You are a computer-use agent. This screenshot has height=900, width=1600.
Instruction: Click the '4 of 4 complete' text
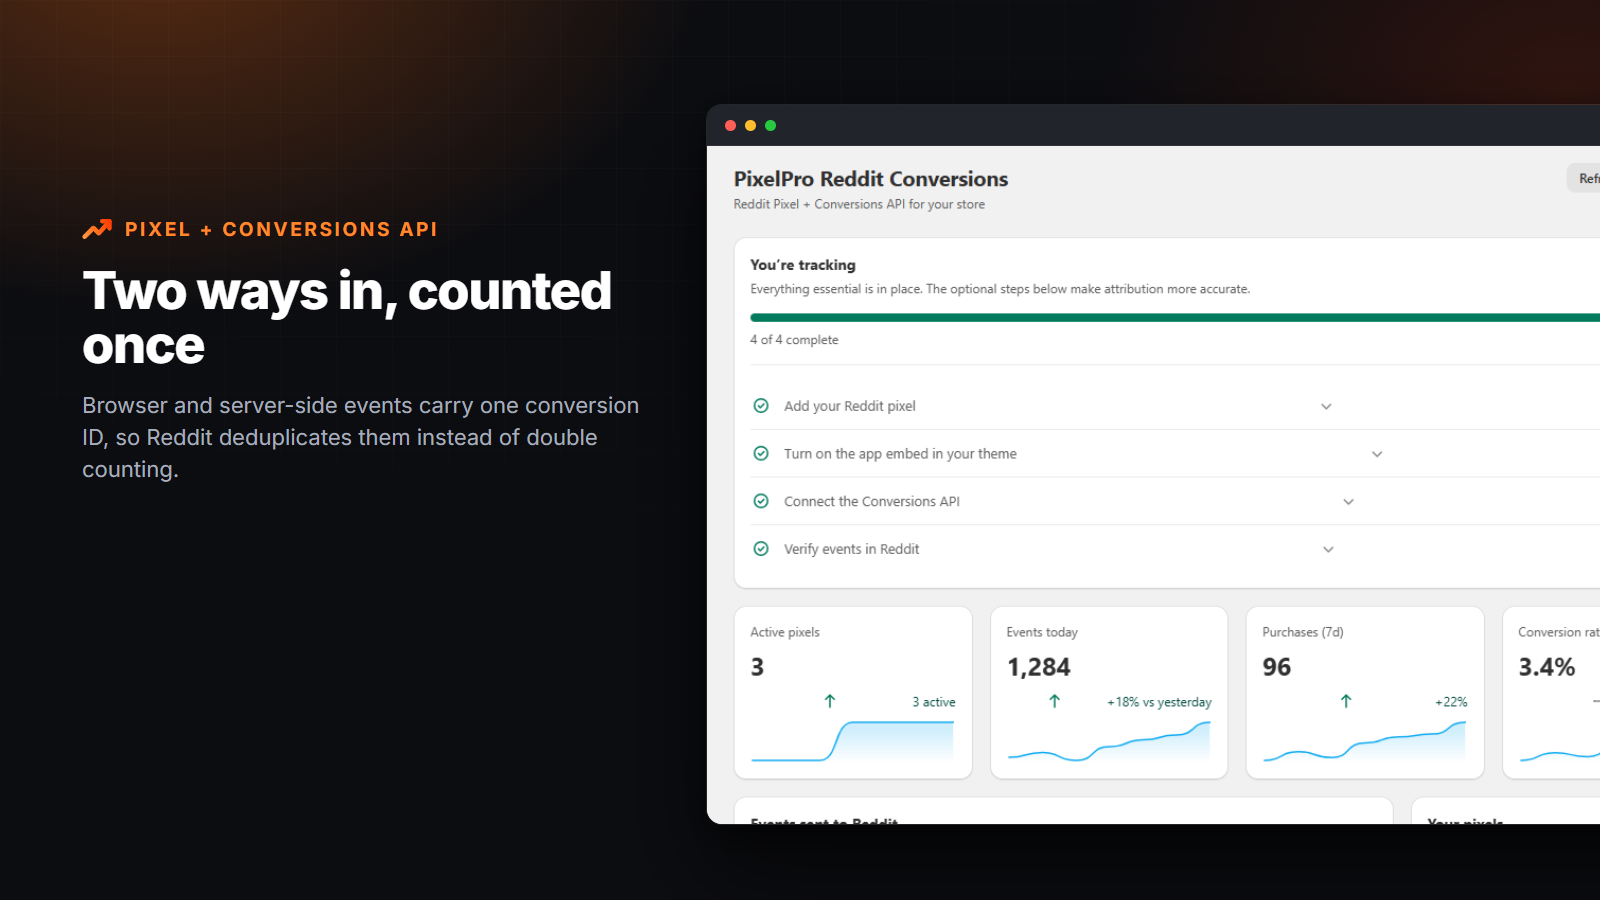point(794,340)
